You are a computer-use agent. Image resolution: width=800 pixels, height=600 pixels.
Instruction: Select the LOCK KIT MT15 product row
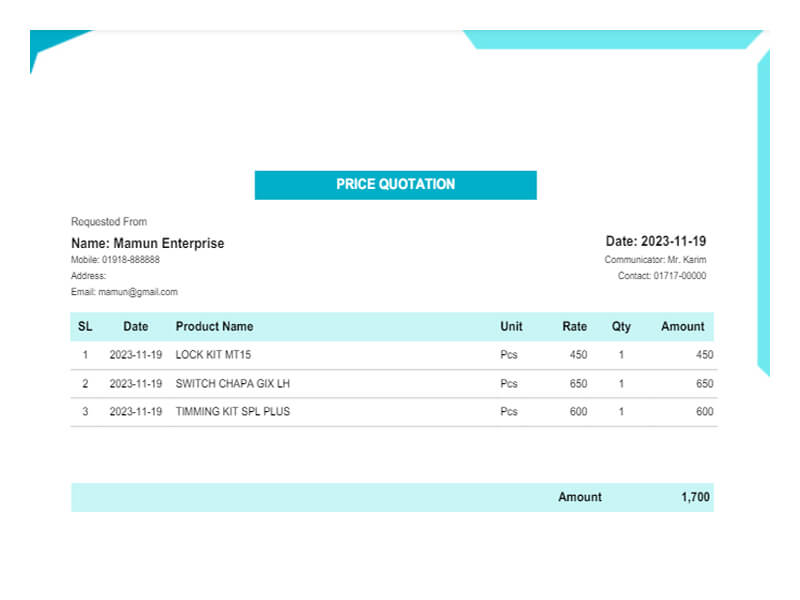pos(213,355)
